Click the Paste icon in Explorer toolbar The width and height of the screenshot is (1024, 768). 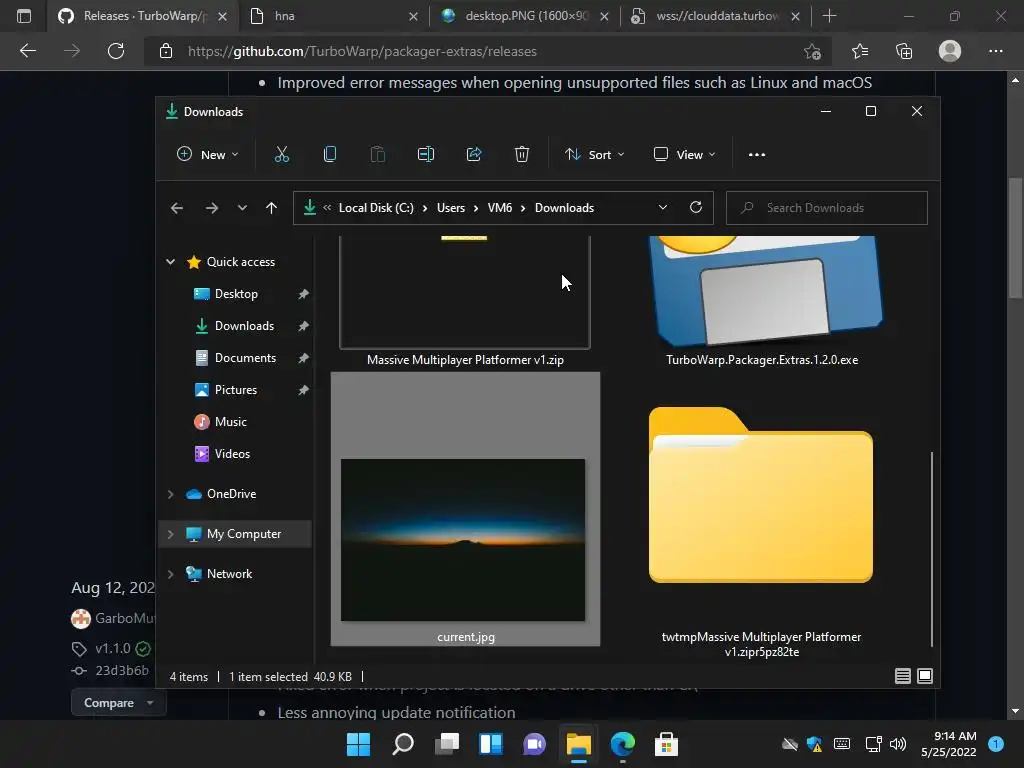click(x=377, y=155)
